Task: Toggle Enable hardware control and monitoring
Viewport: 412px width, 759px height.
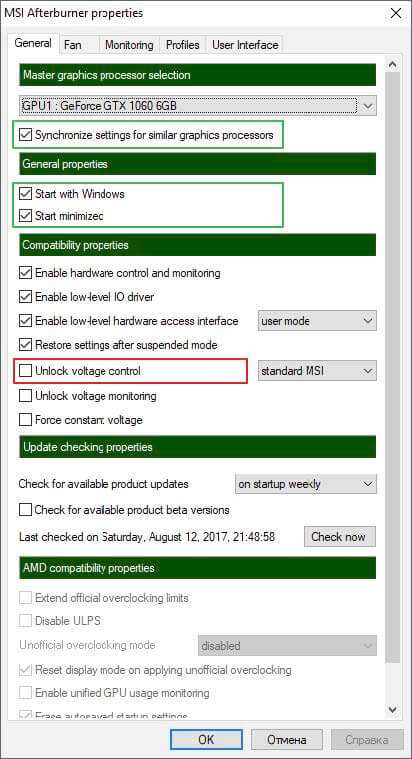Action: 25,273
